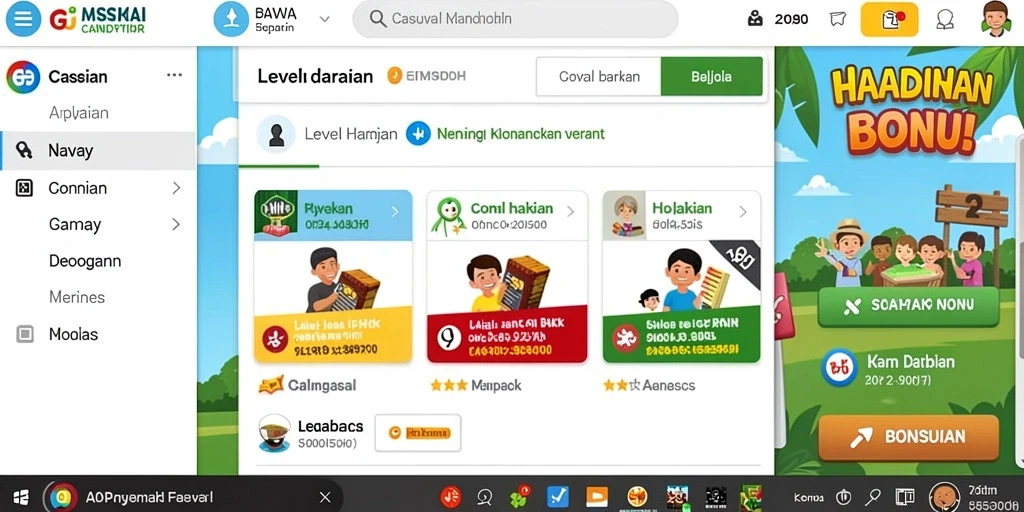Click the Aenescs star rating
1024x512 pixels.
pyautogui.click(x=622, y=385)
